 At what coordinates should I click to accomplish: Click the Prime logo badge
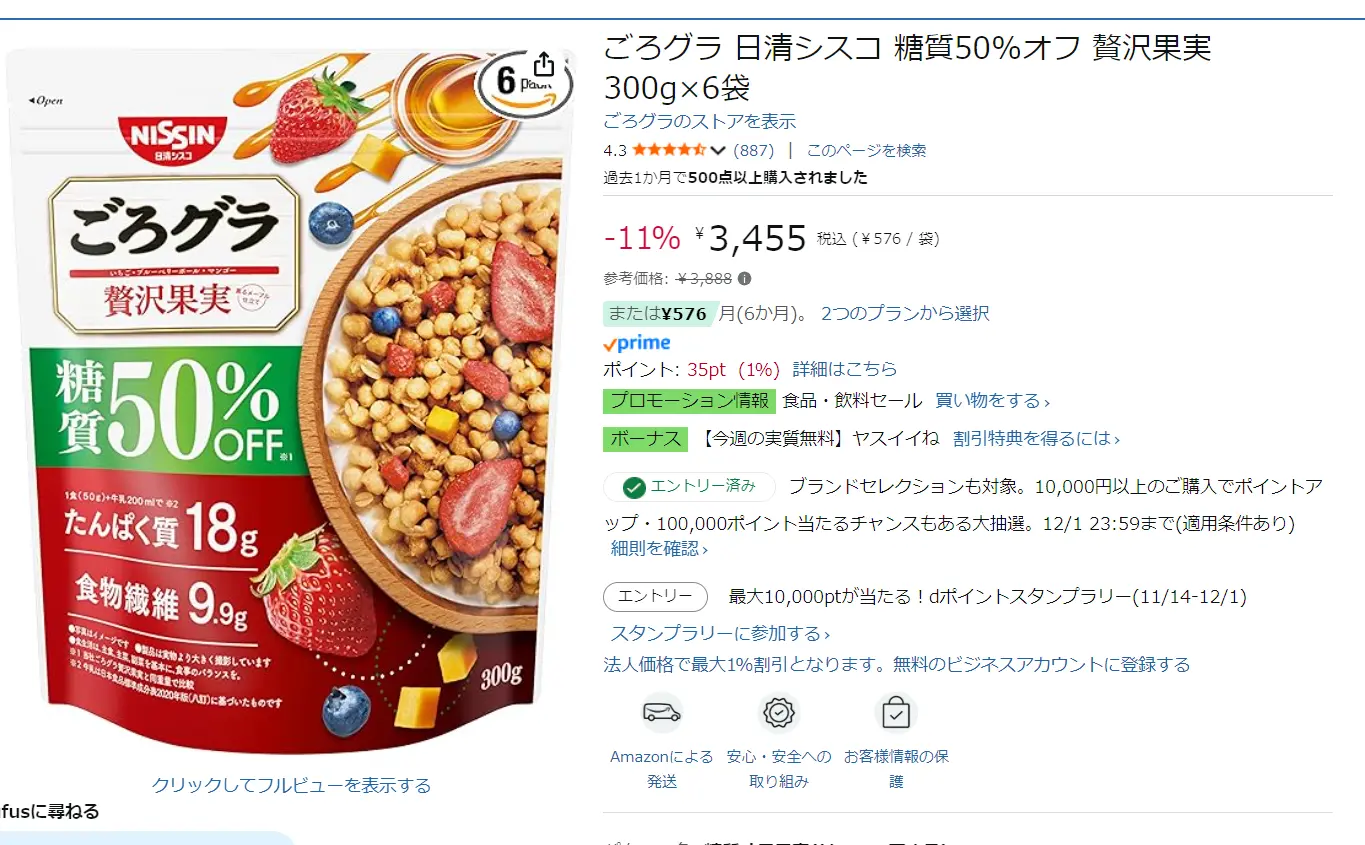click(x=637, y=343)
